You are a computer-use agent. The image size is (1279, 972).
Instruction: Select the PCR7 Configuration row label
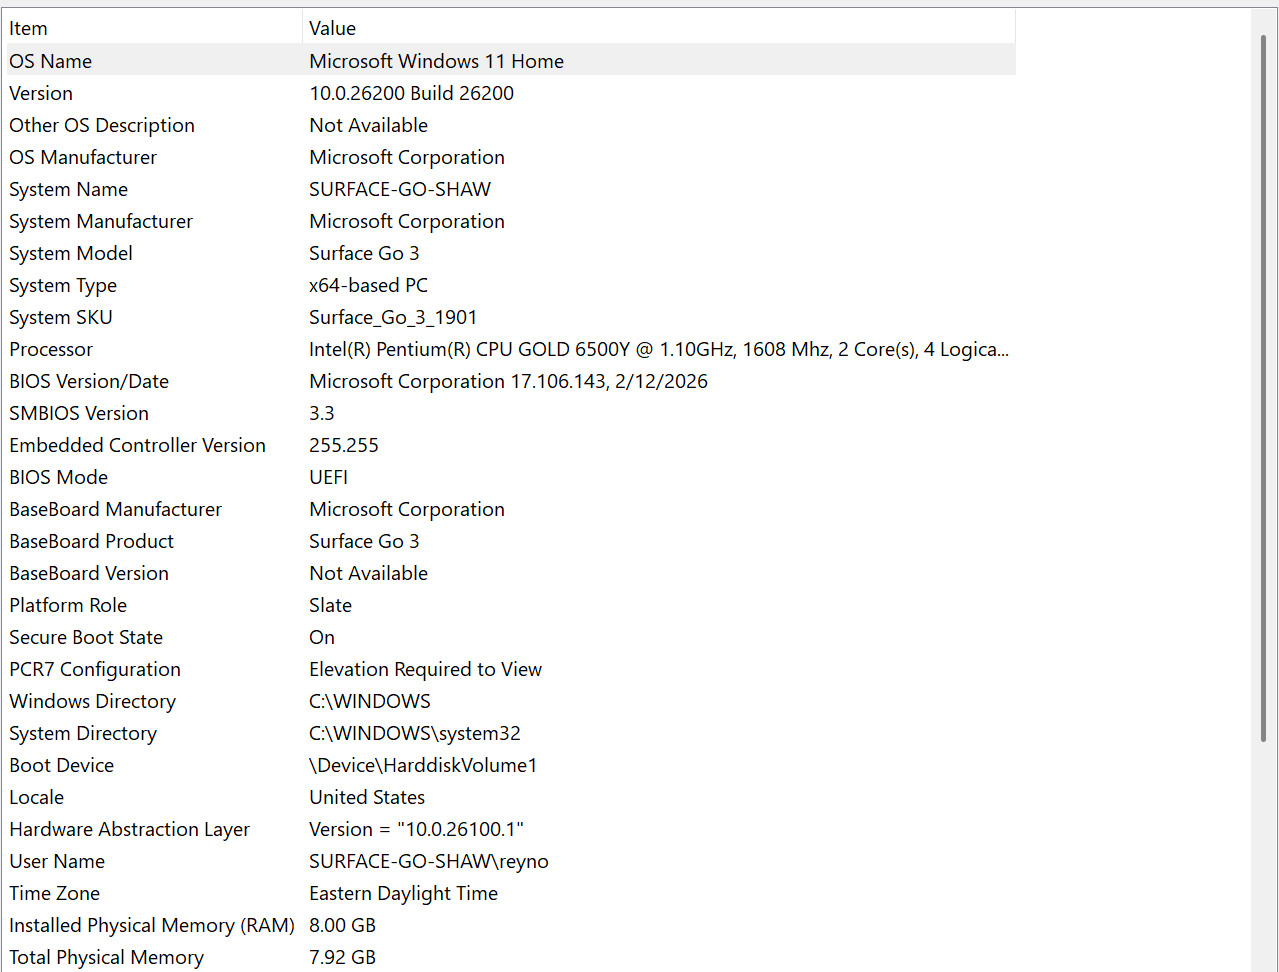[x=95, y=669]
